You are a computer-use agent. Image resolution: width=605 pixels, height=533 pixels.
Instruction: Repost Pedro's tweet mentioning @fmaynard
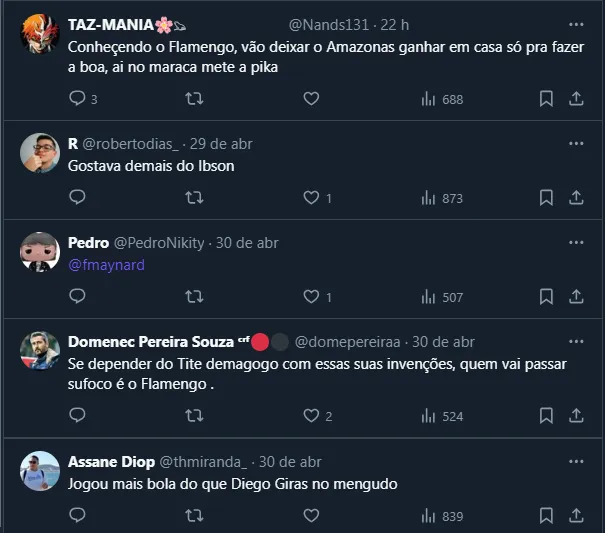(x=195, y=297)
